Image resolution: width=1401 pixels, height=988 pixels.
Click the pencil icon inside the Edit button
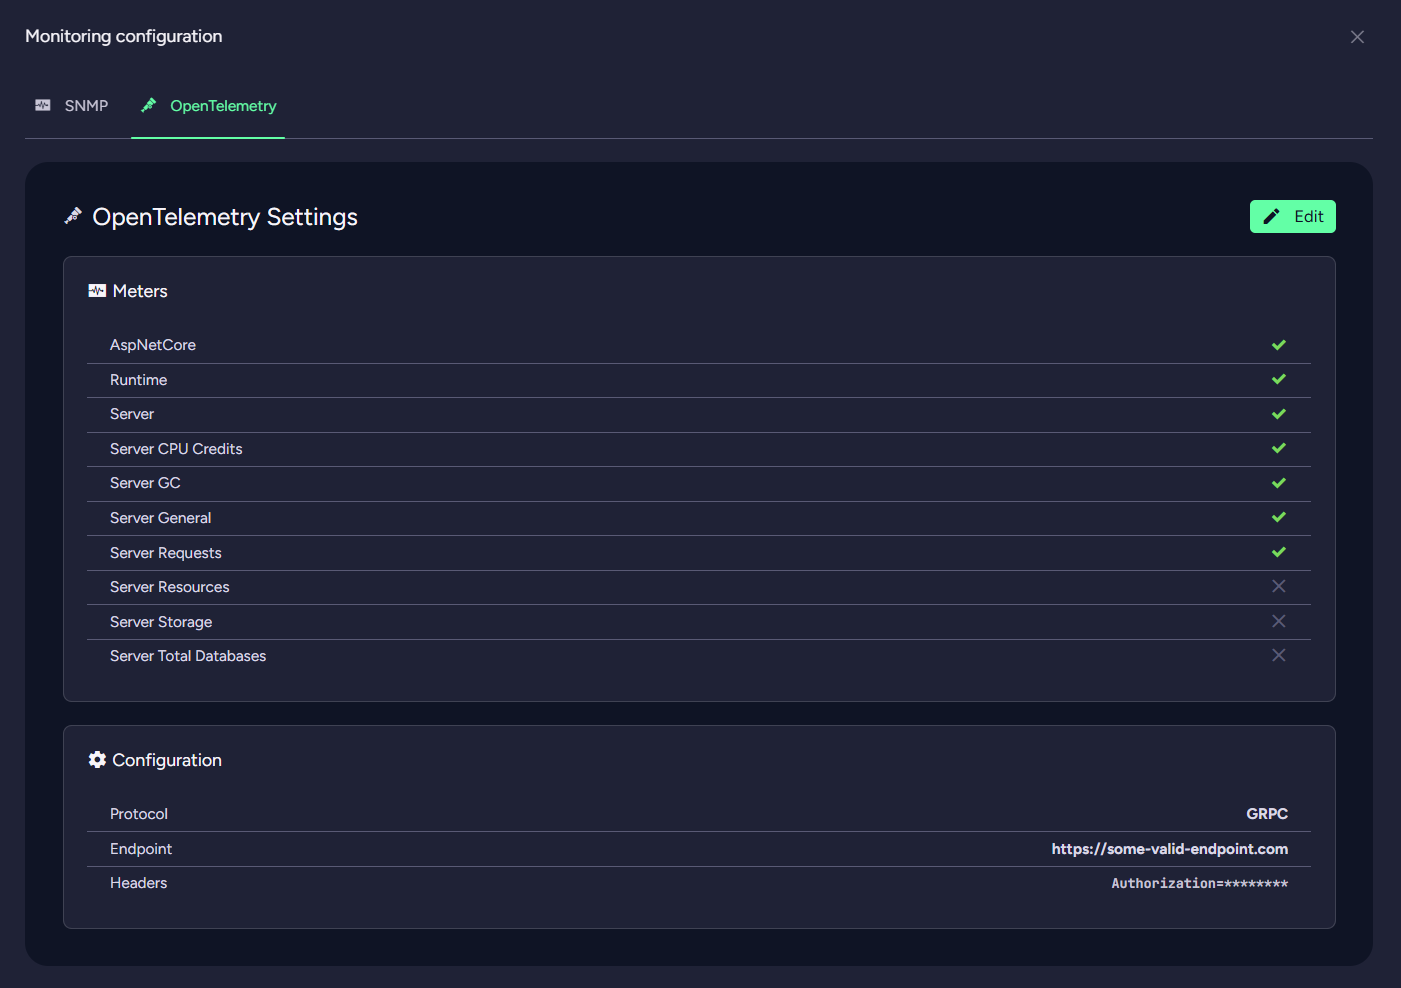(1272, 216)
